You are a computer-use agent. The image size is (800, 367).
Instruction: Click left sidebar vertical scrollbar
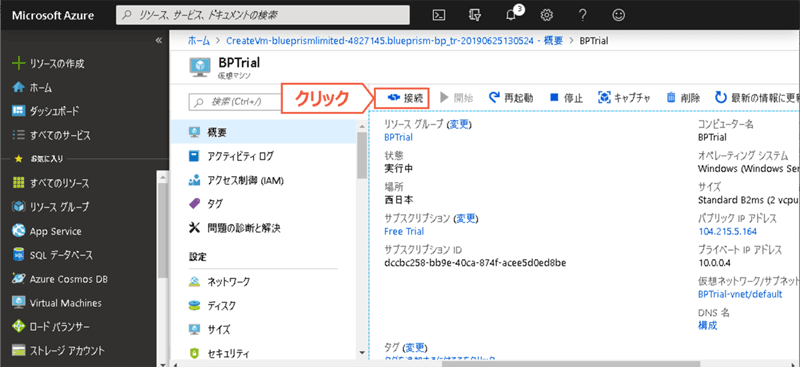(x=163, y=230)
